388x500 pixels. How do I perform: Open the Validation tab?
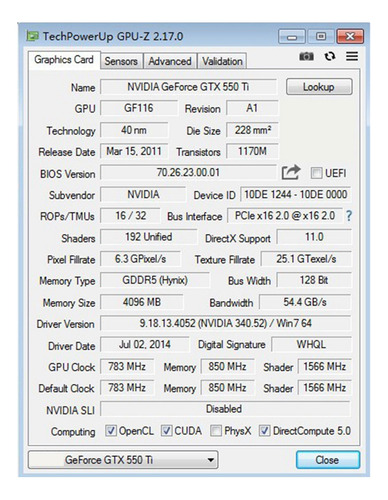[x=222, y=61]
